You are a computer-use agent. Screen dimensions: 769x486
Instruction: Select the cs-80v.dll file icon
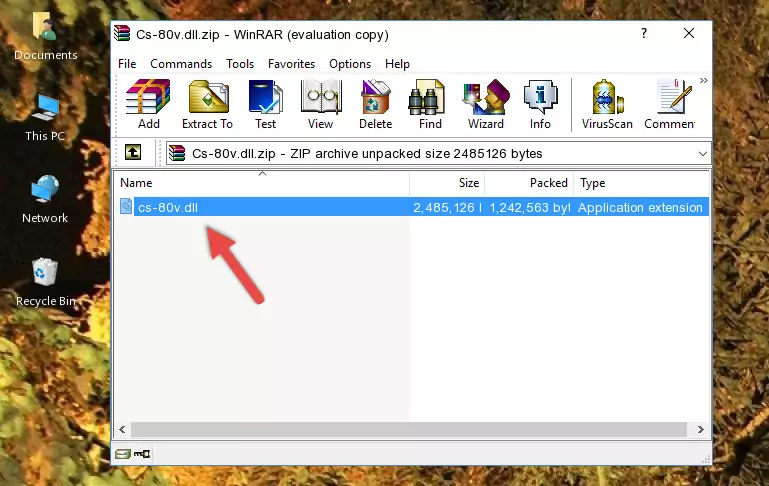pyautogui.click(x=126, y=206)
